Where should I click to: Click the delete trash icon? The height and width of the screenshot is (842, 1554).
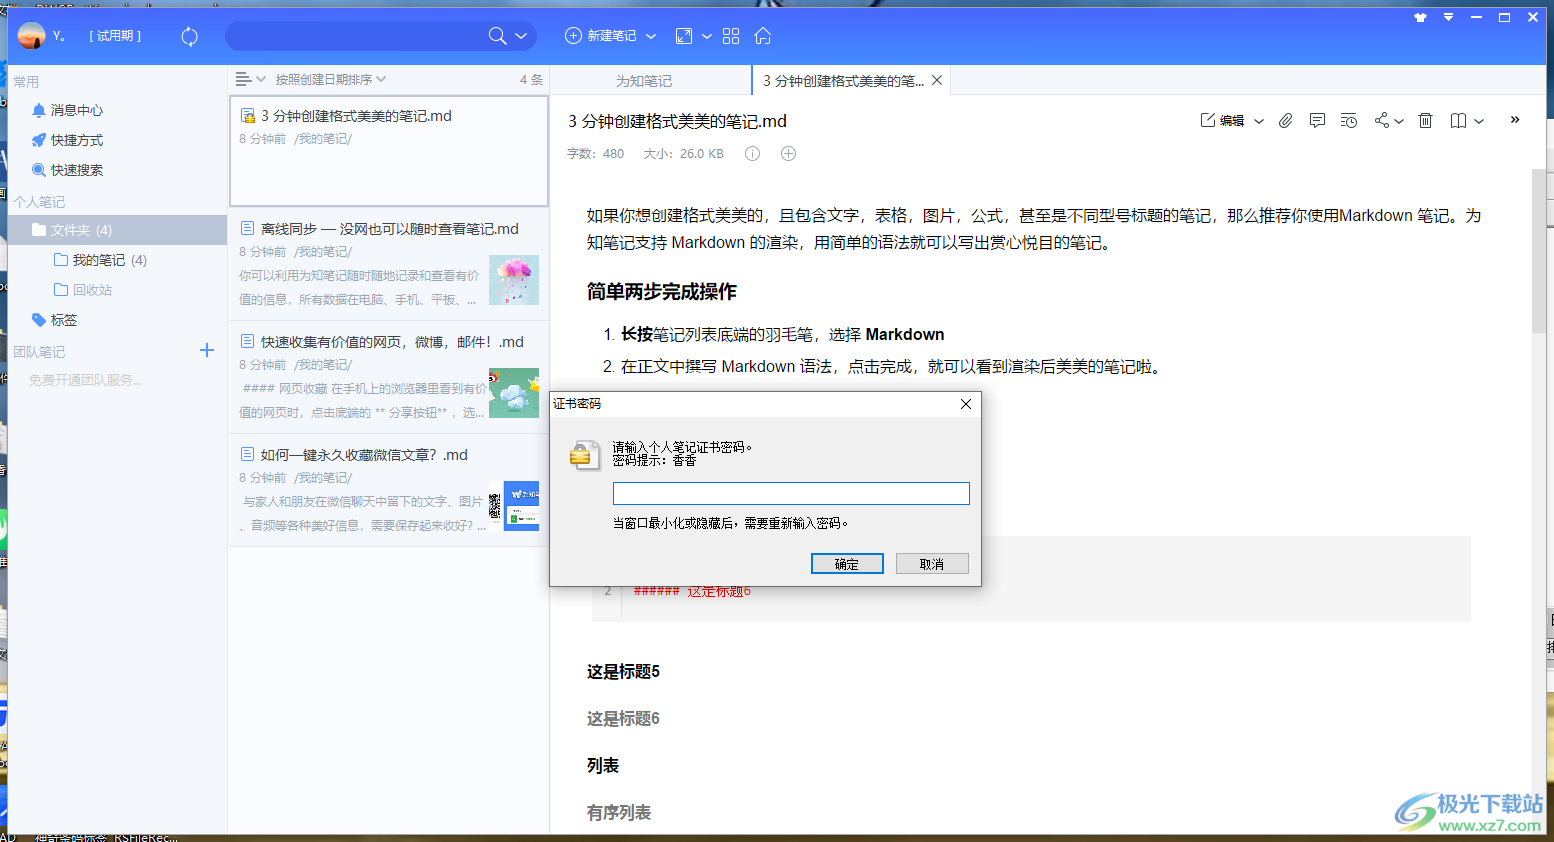(x=1426, y=120)
